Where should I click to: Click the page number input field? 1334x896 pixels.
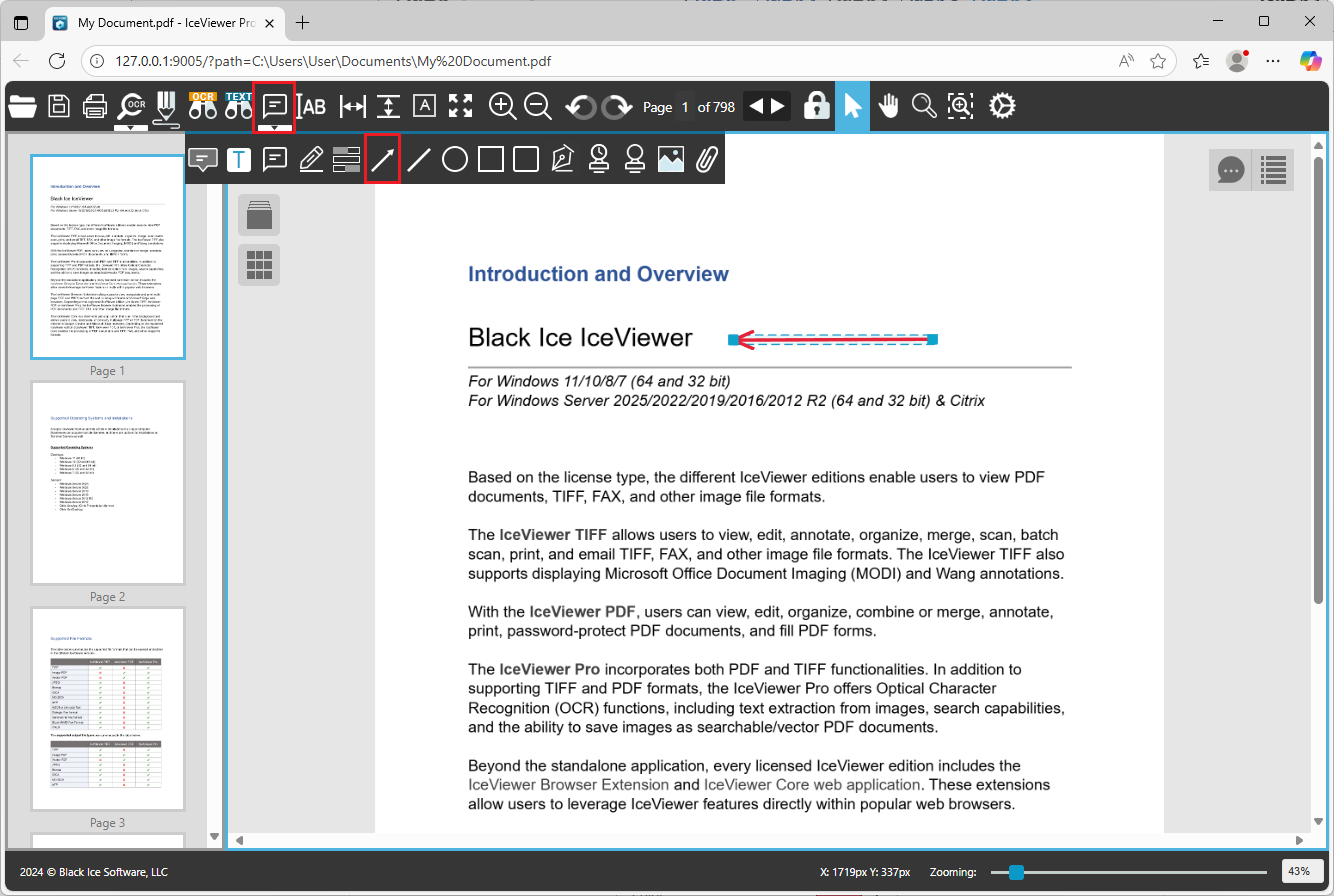point(685,107)
